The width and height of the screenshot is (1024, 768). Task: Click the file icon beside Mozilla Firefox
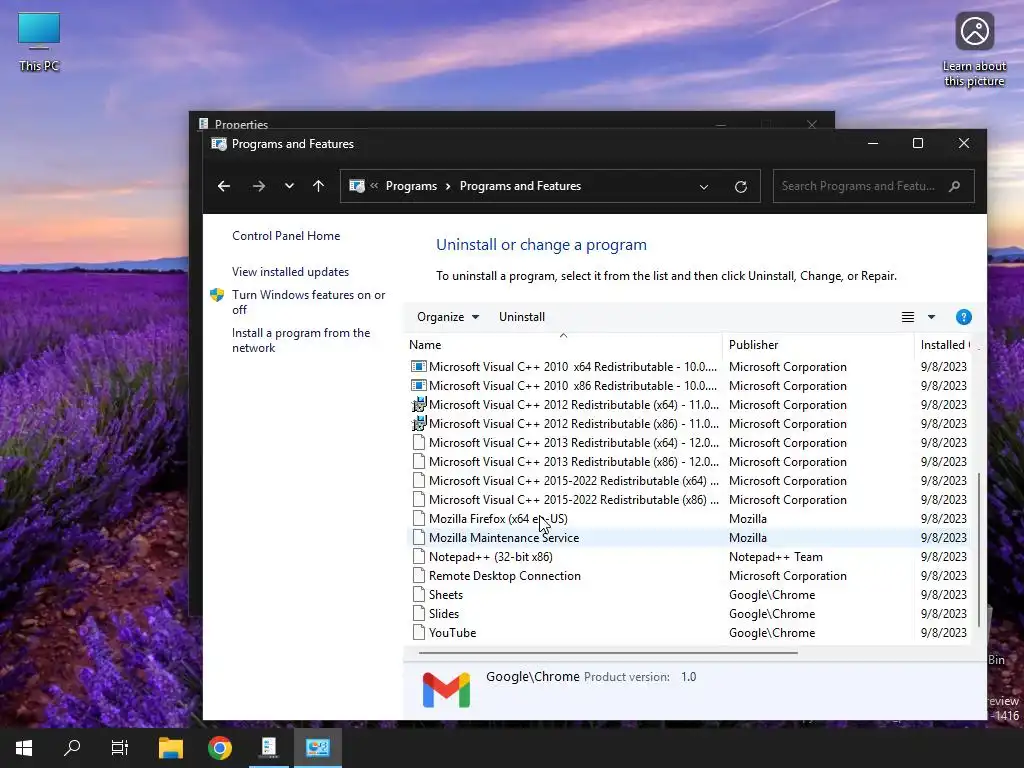click(x=419, y=519)
